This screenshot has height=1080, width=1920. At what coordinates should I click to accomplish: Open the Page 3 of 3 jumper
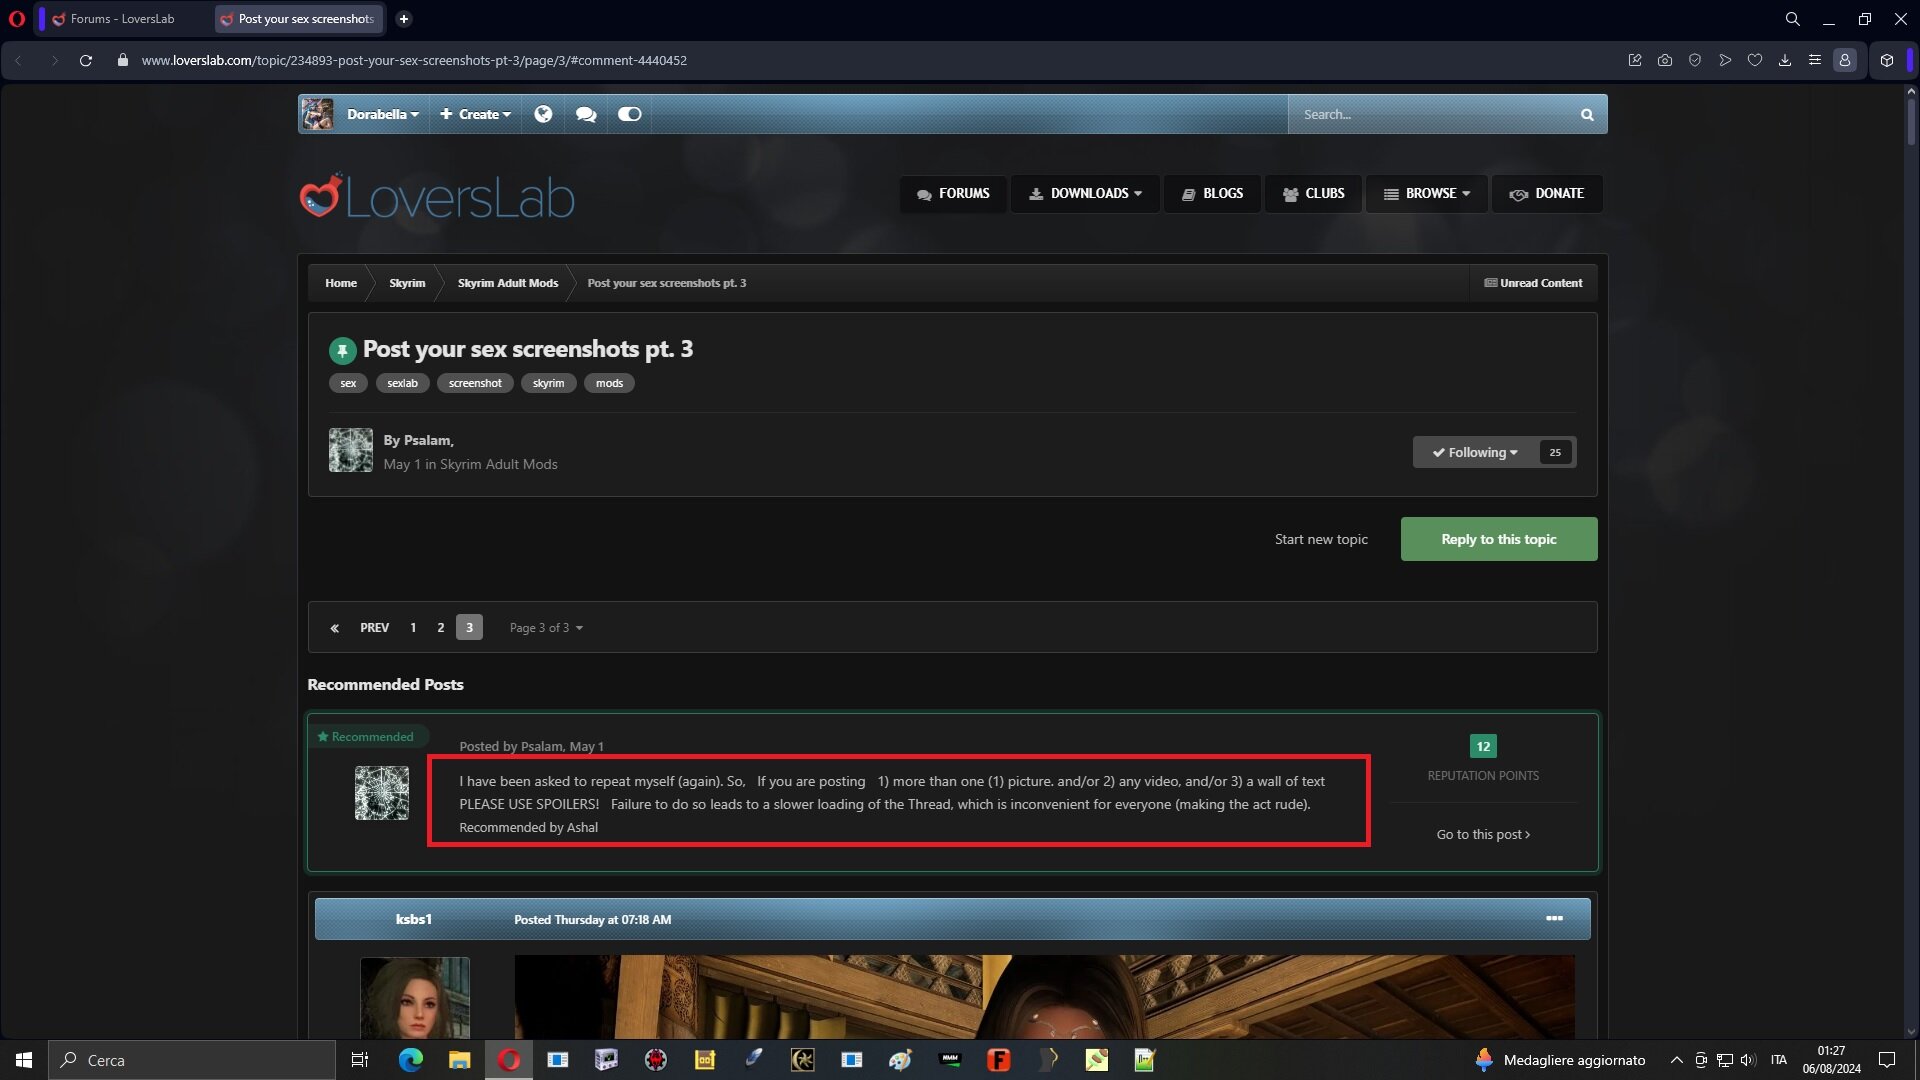546,628
